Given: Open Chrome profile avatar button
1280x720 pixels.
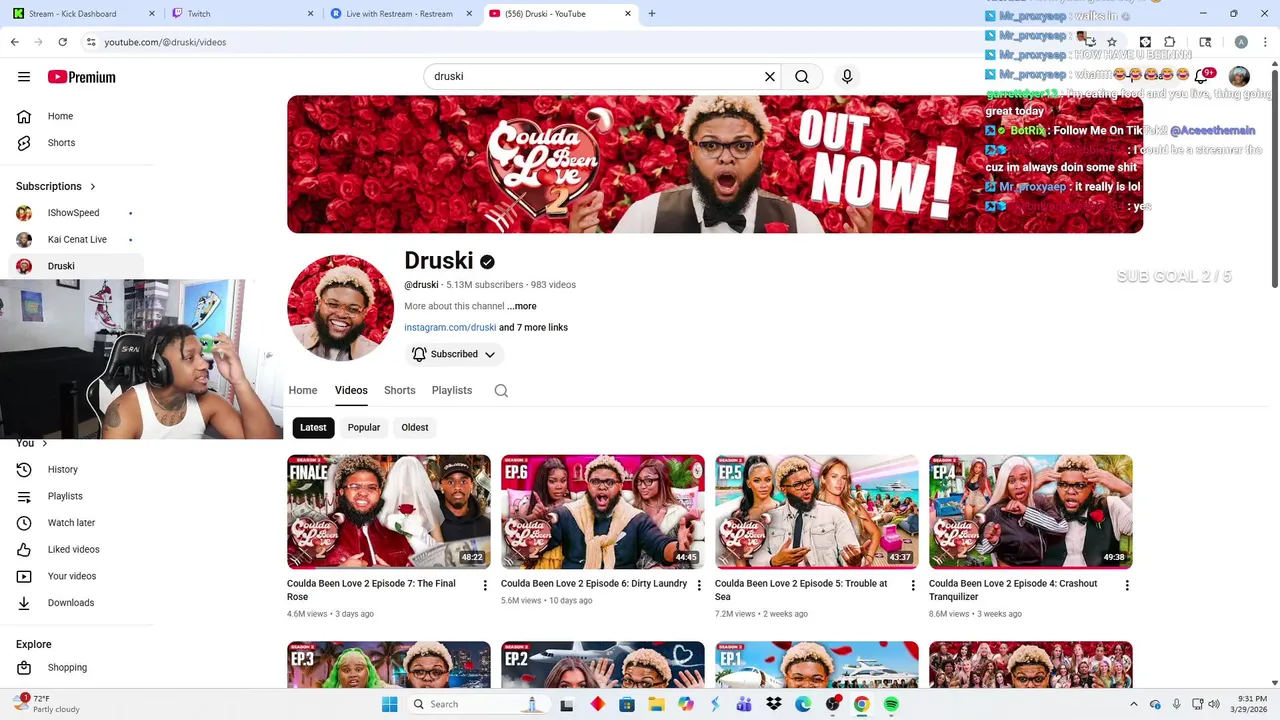Looking at the screenshot, I should pos(1241,42).
